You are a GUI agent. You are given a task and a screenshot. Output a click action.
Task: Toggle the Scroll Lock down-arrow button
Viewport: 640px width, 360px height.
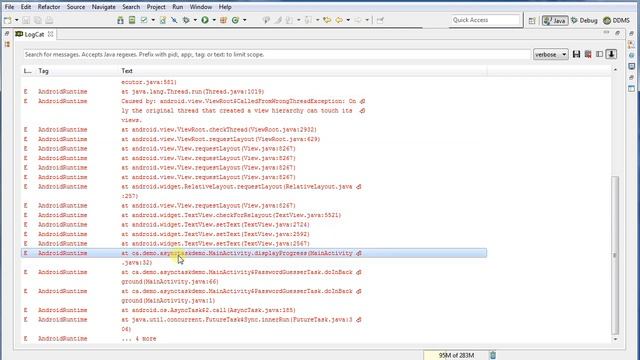(x=611, y=54)
